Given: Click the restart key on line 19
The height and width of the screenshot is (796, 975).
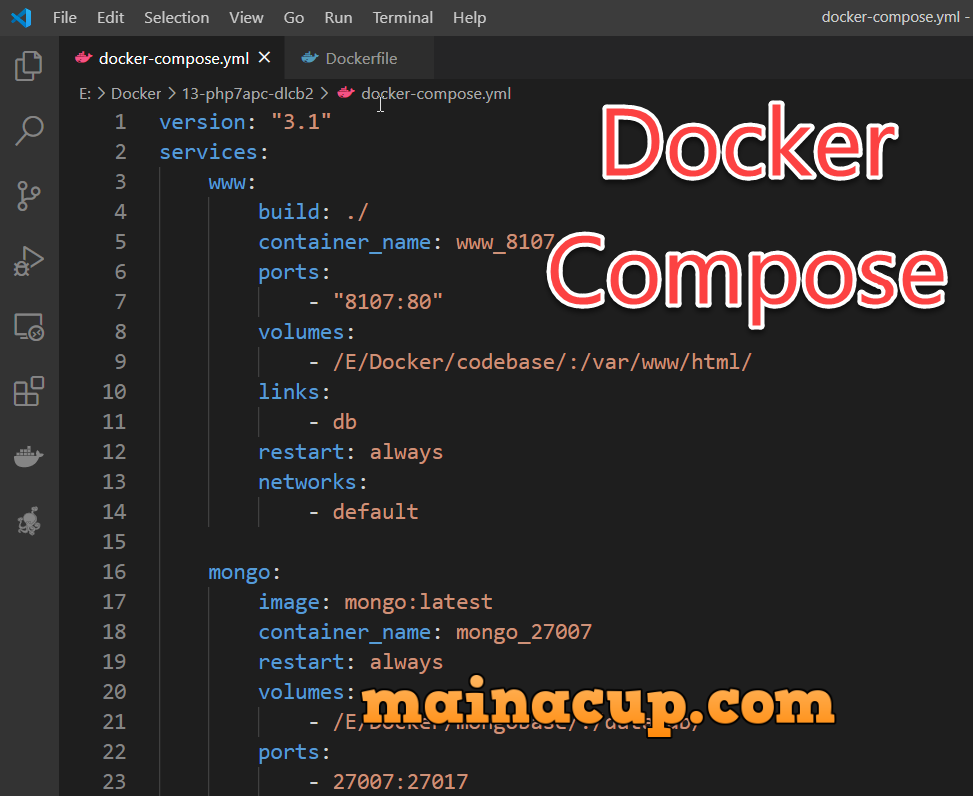Looking at the screenshot, I should click(x=301, y=662).
